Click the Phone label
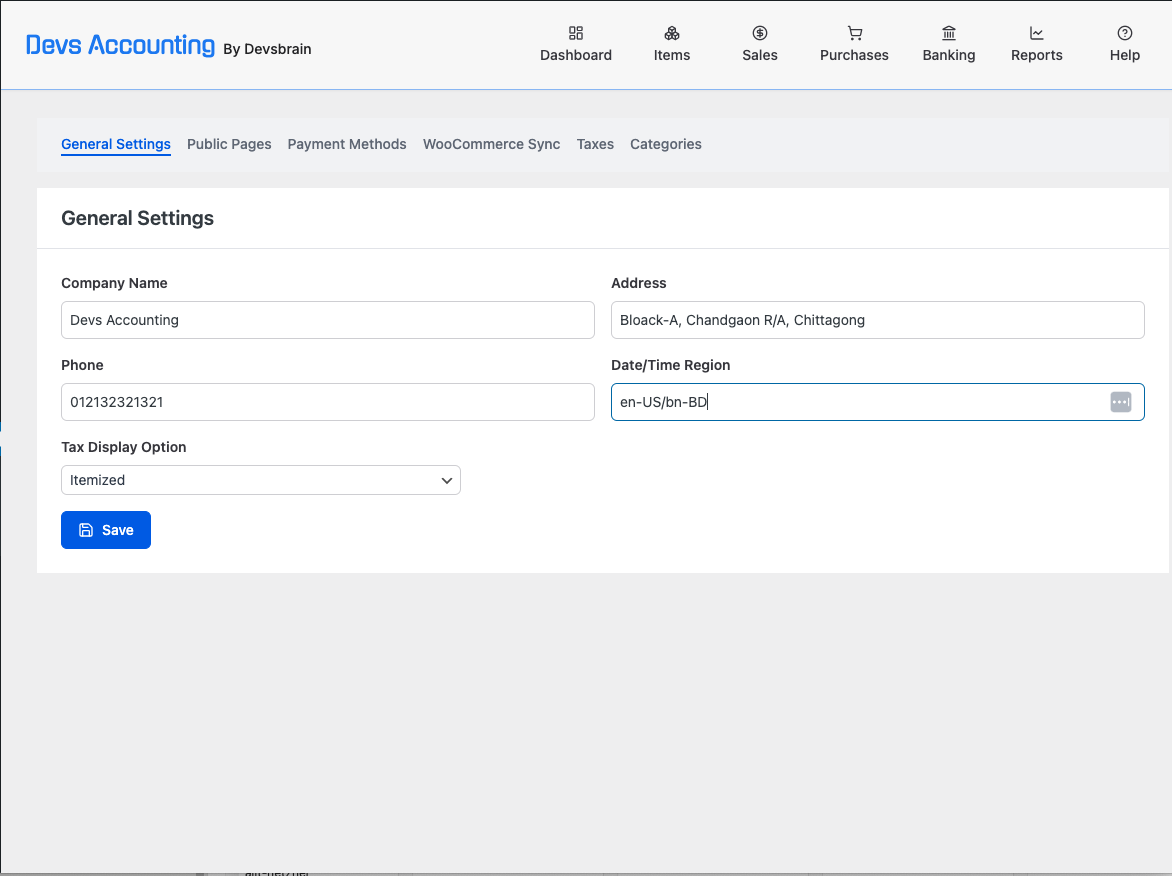This screenshot has width=1172, height=876. 82,365
